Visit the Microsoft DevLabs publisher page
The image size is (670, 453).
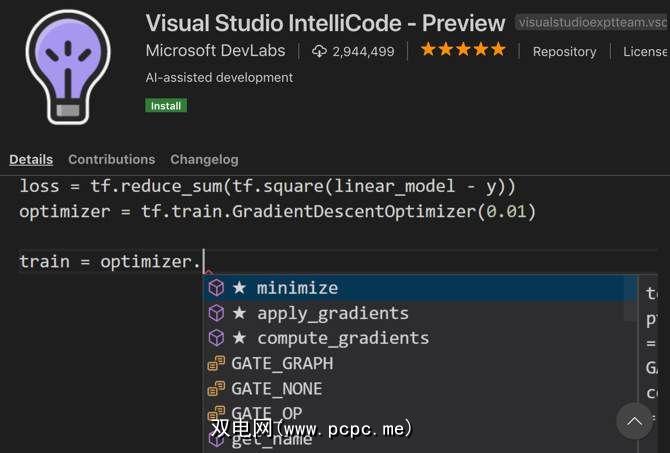tap(215, 51)
